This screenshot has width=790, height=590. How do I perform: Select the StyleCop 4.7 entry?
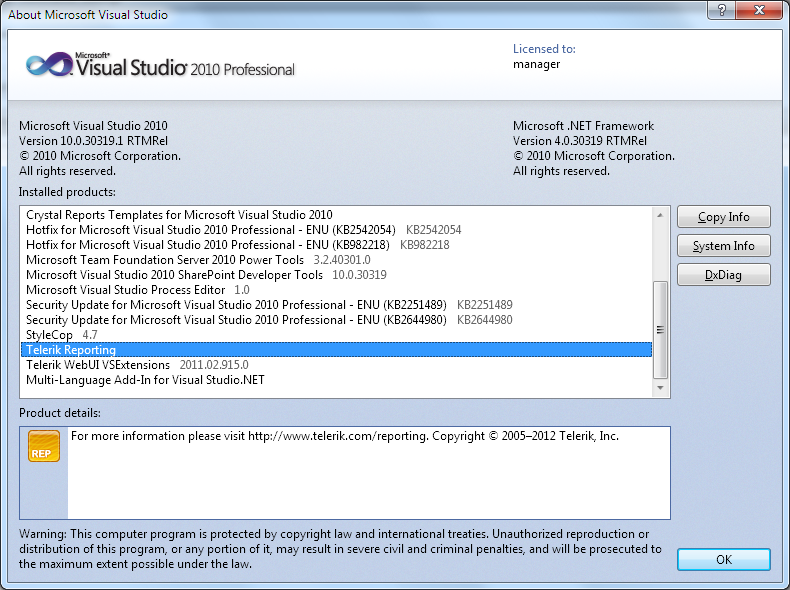[x=336, y=335]
